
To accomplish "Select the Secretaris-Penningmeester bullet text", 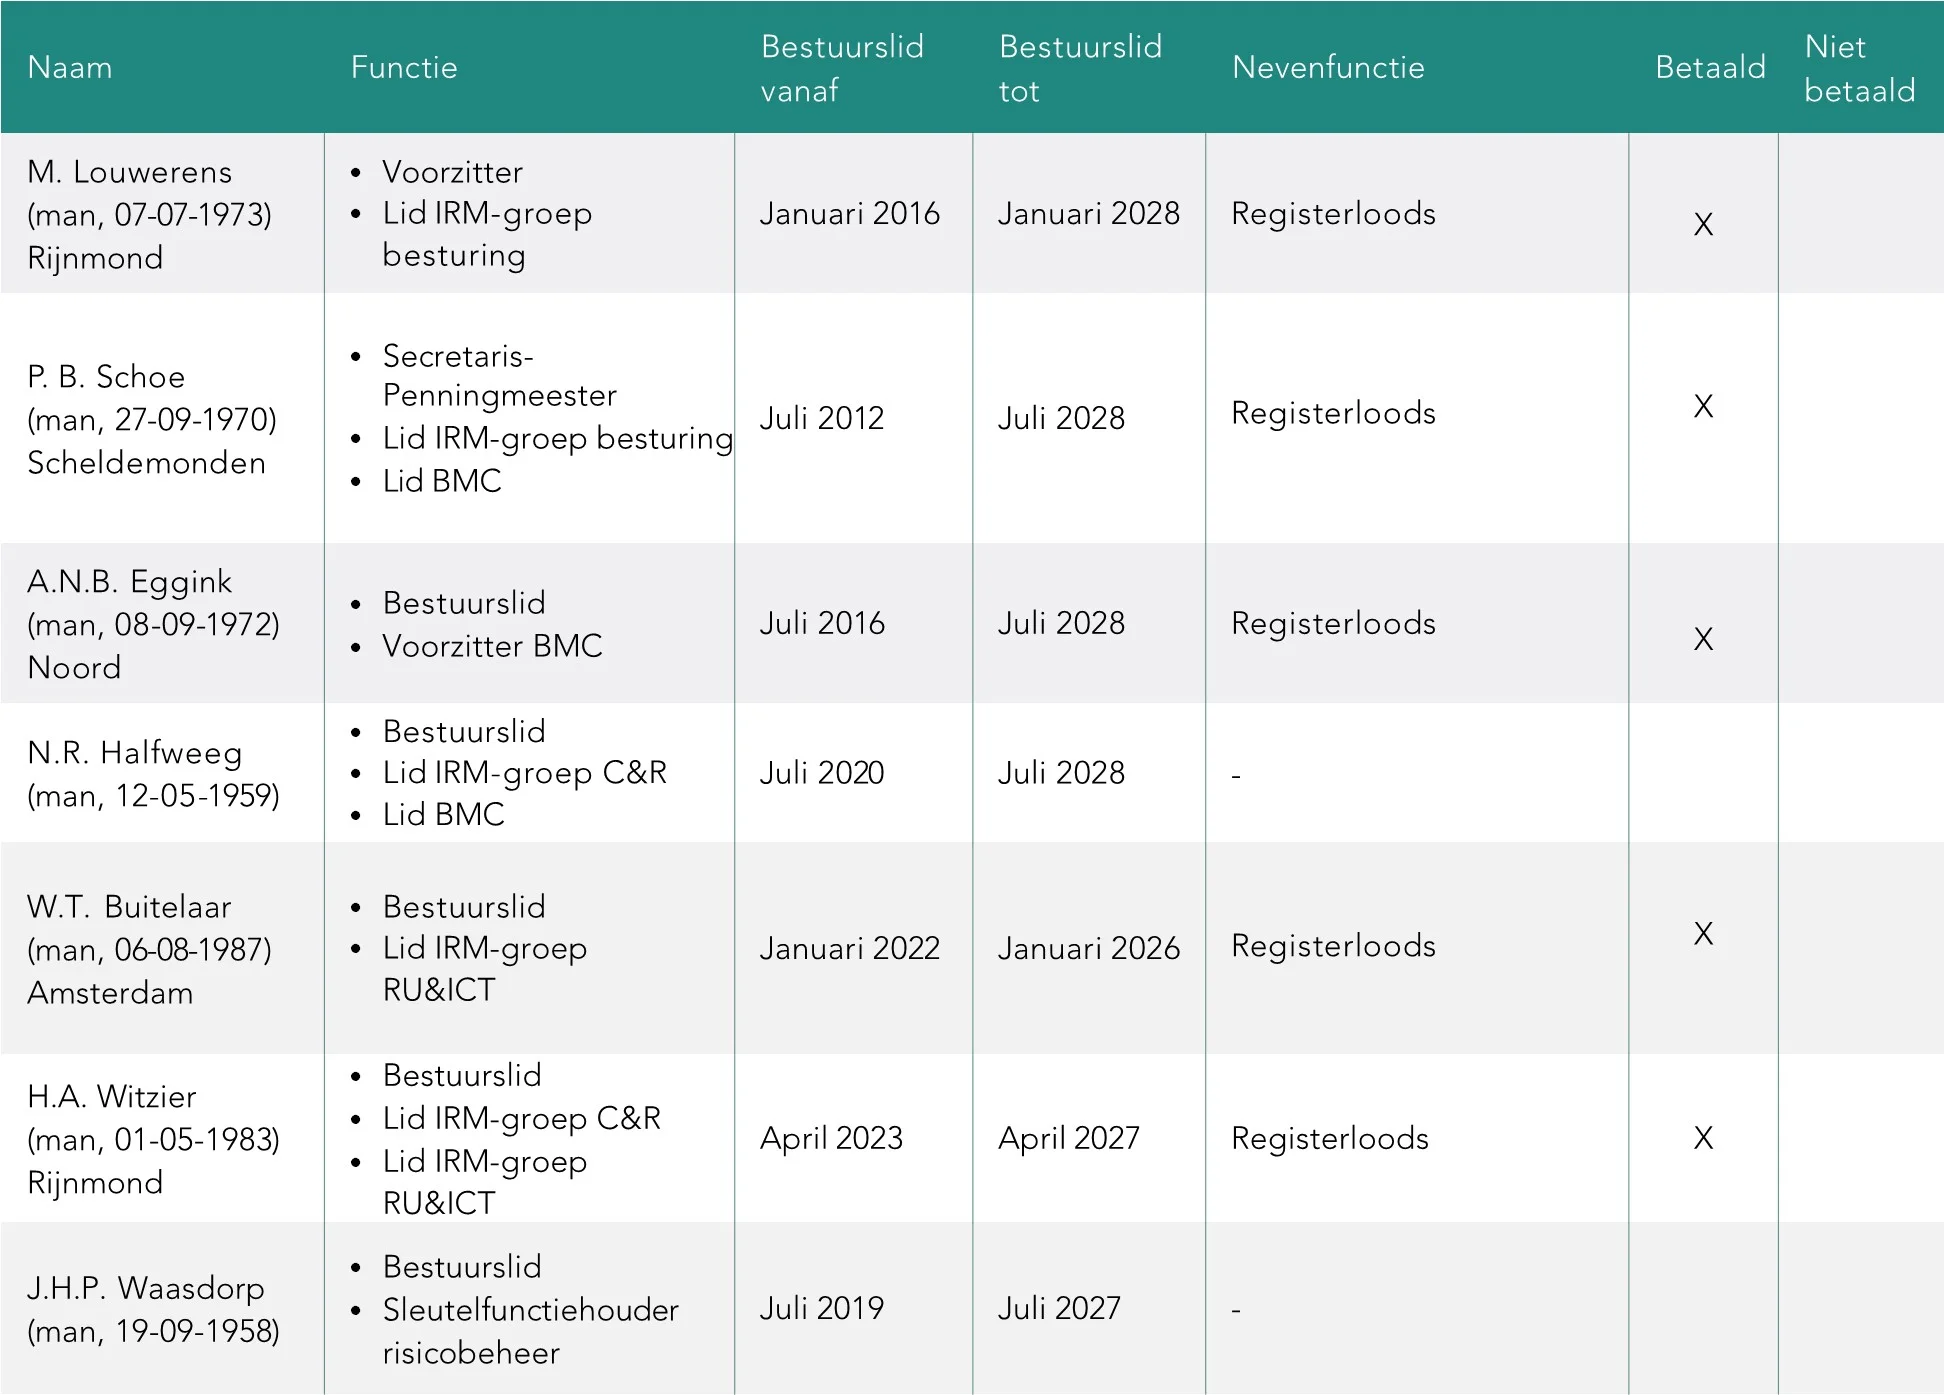I will coord(499,375).
